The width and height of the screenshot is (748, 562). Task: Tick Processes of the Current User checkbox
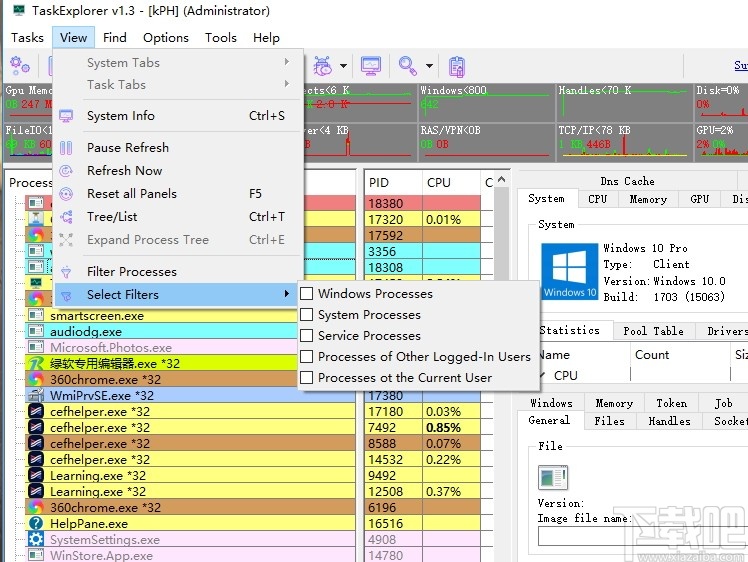[x=308, y=378]
